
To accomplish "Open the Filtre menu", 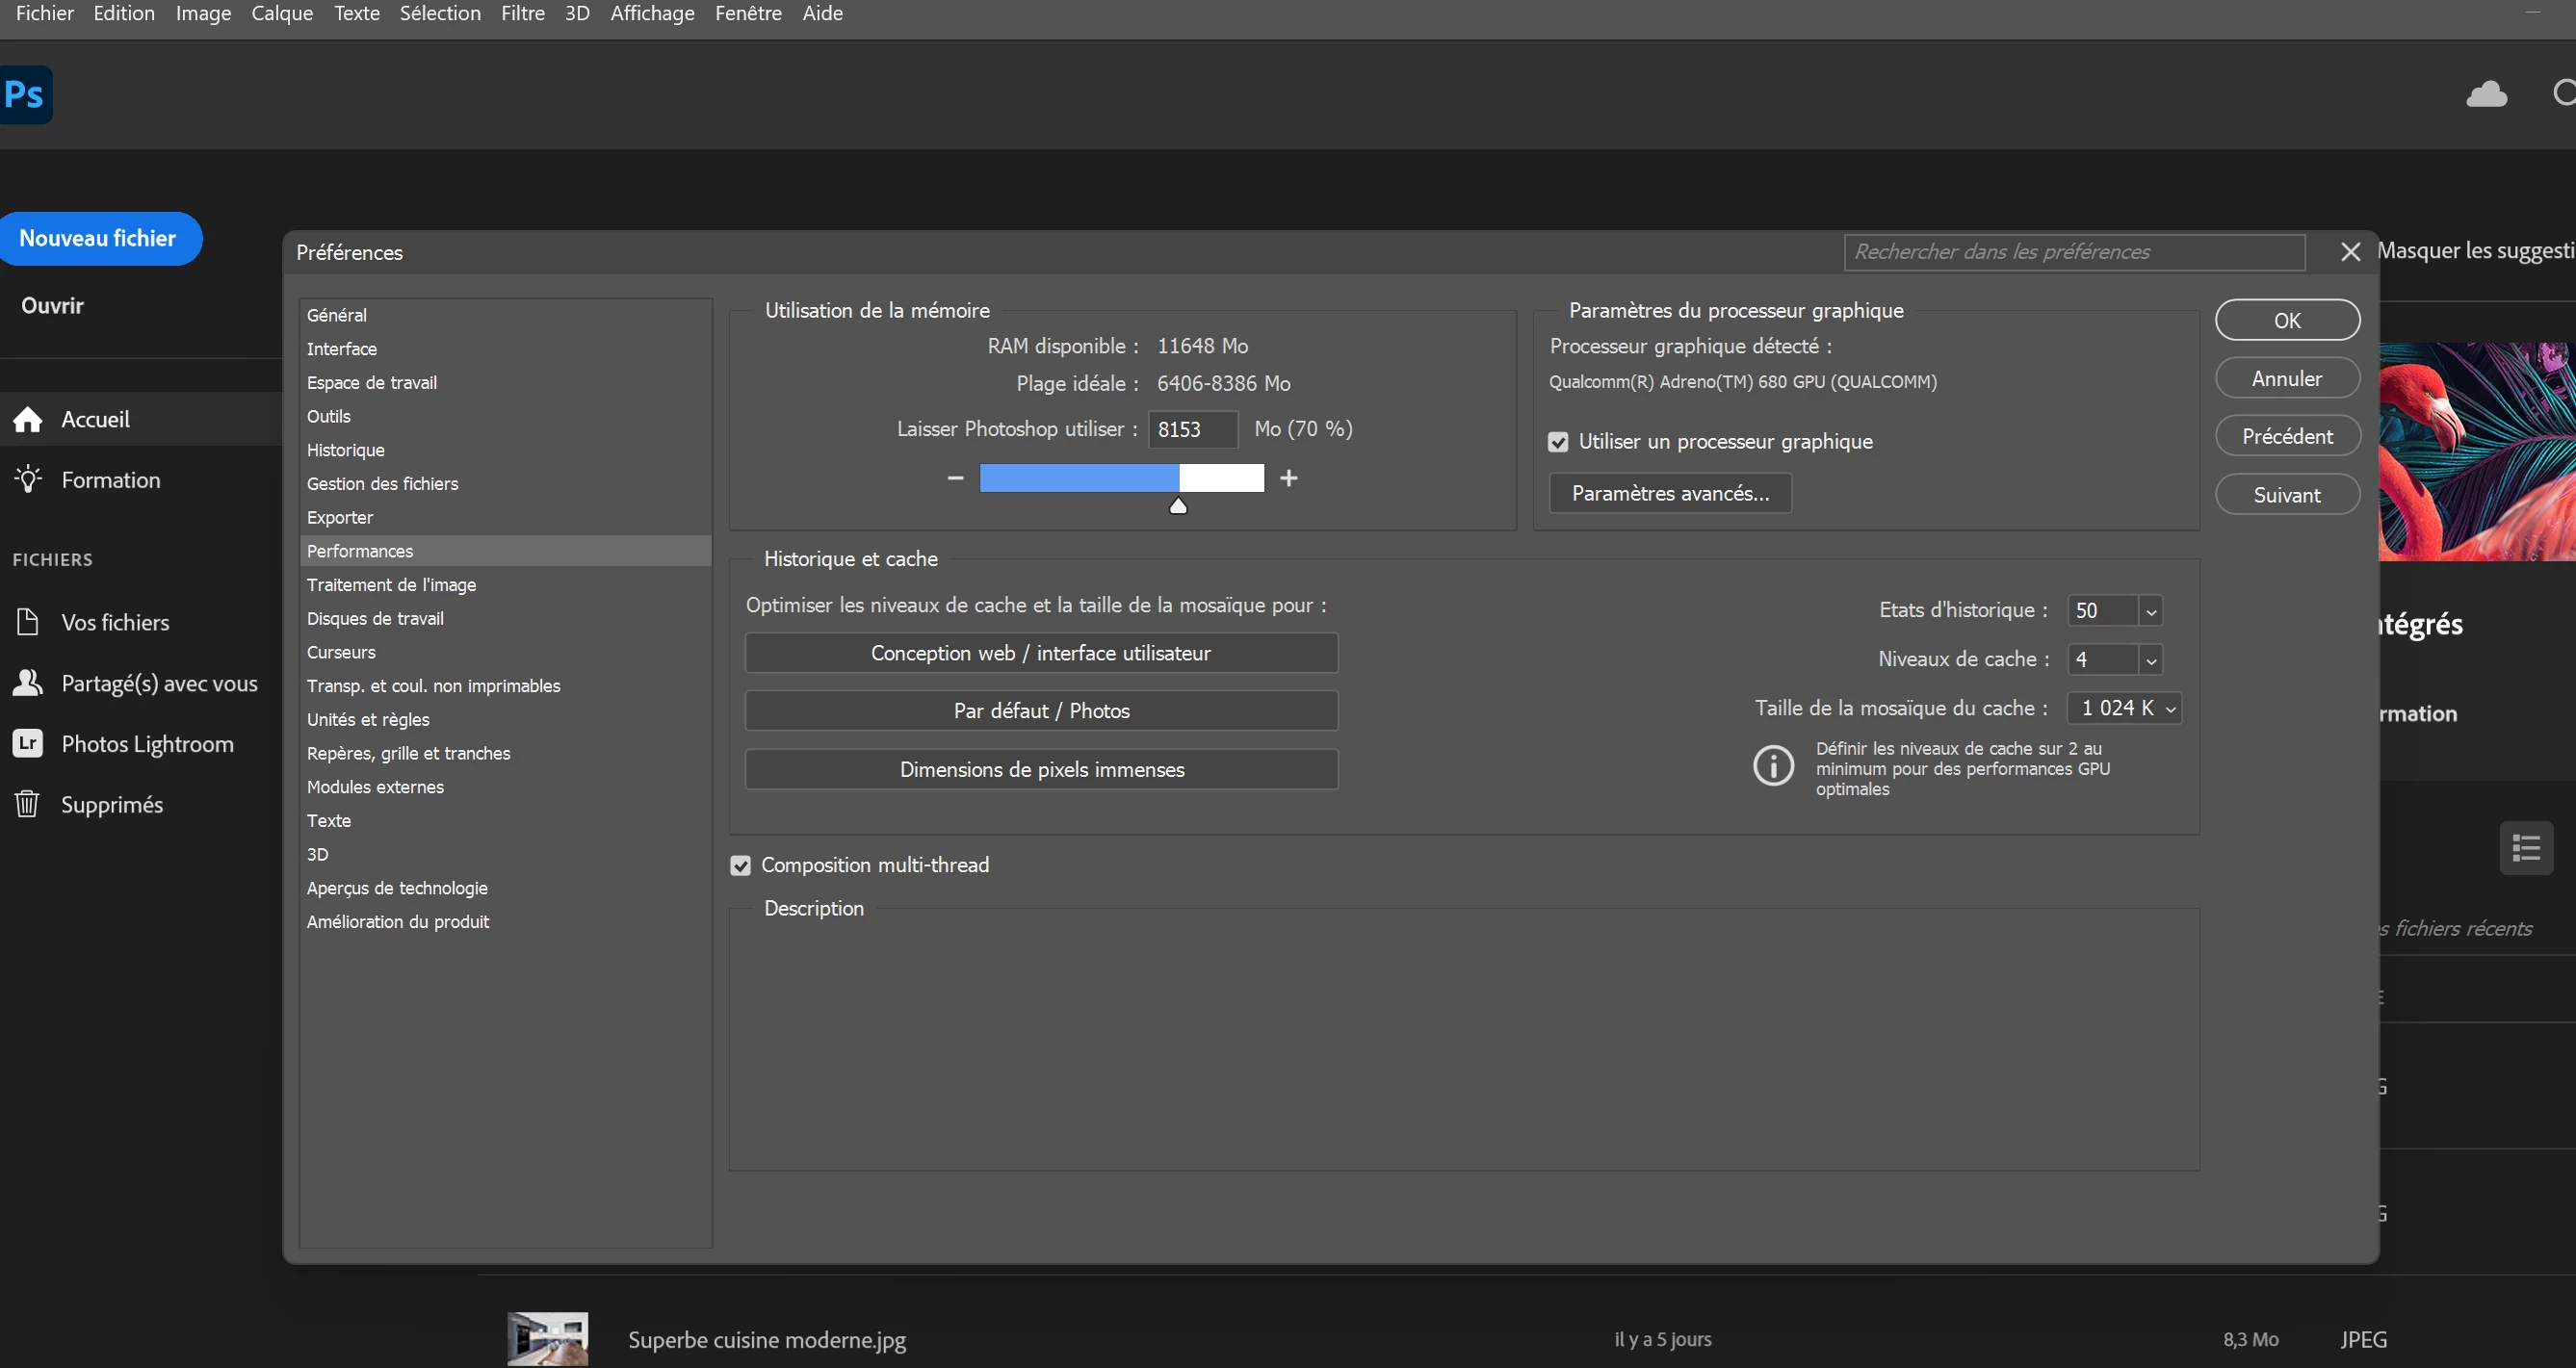I will point(522,13).
